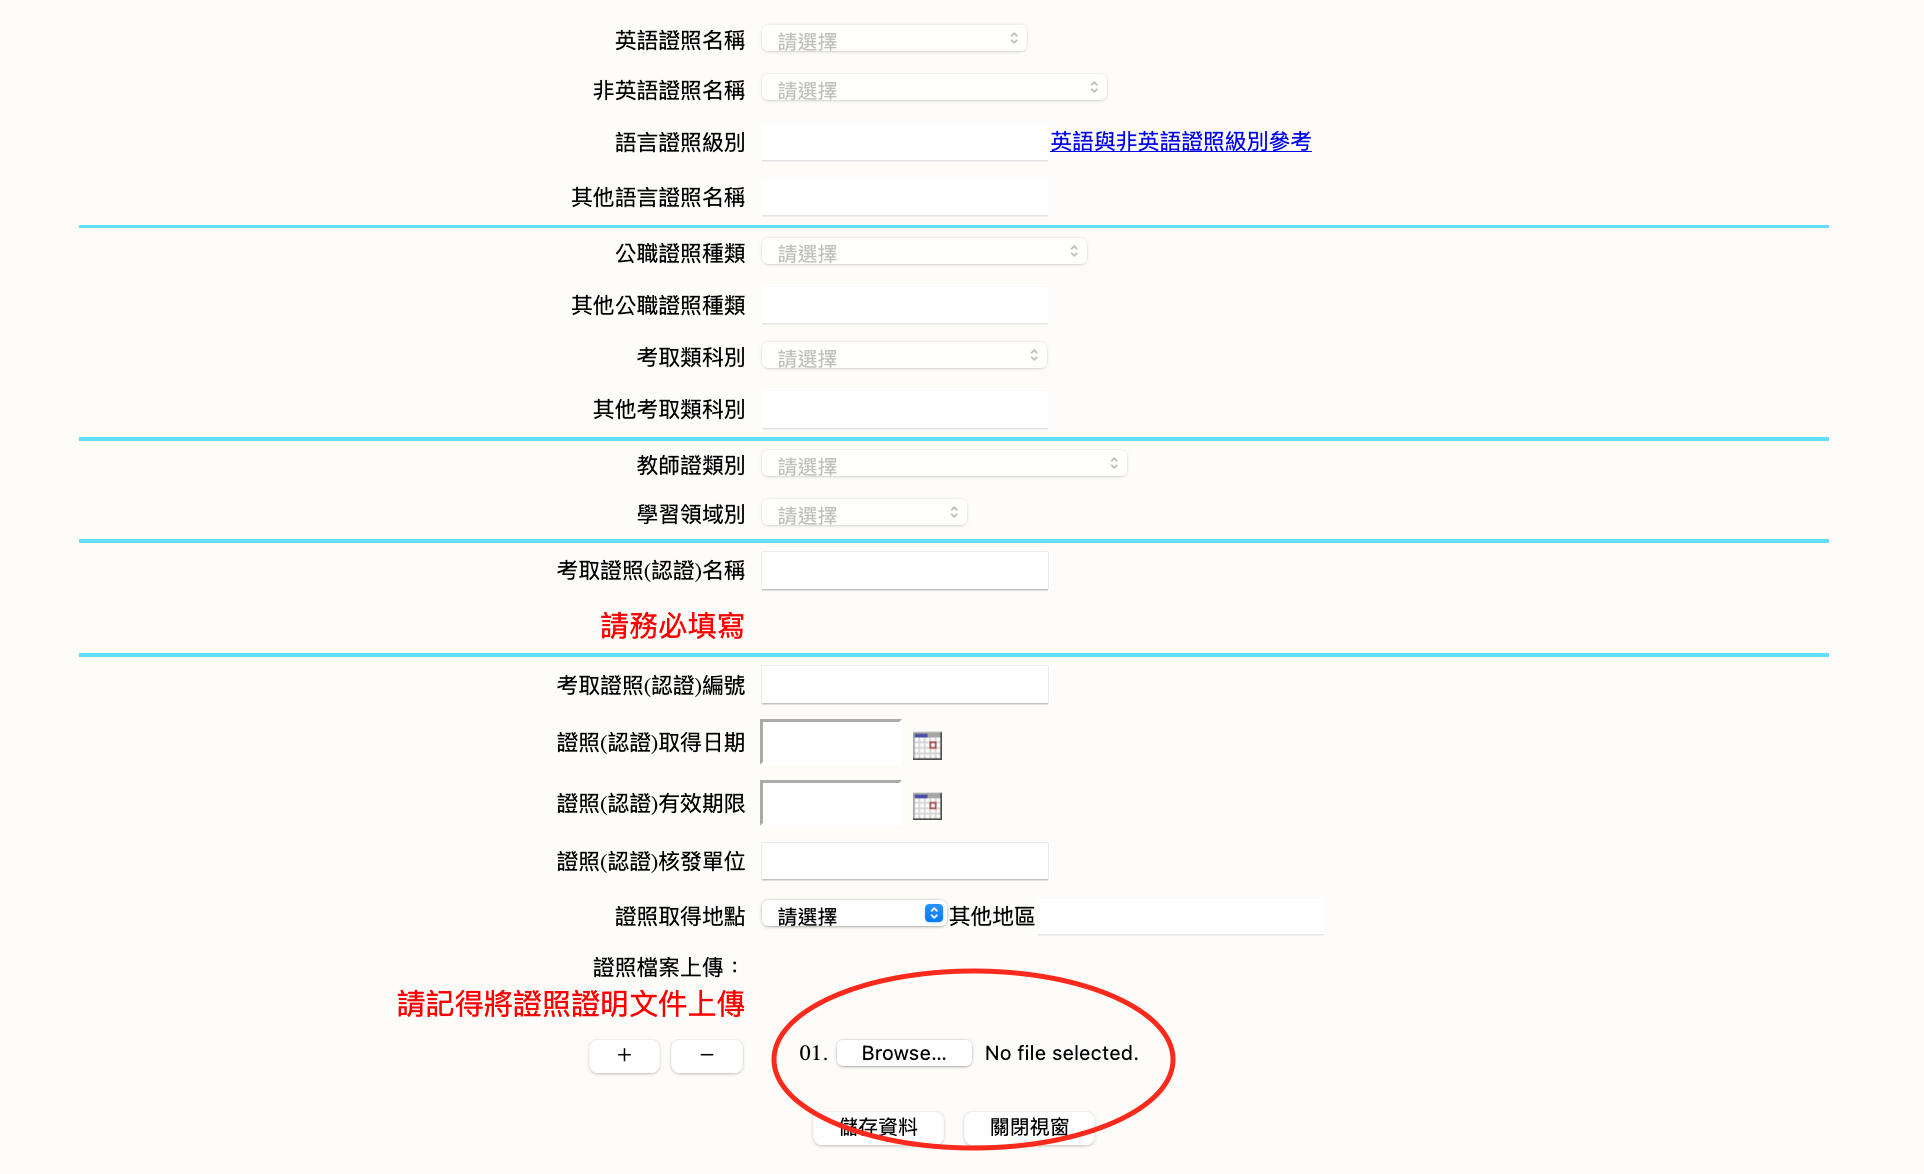The image size is (1924, 1174).
Task: Open calendar picker for 證照(認證)取得日期
Action: 927,745
